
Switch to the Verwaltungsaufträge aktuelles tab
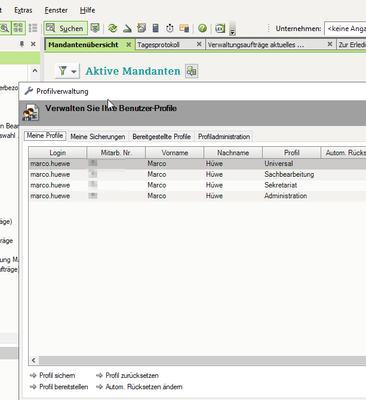[x=256, y=45]
